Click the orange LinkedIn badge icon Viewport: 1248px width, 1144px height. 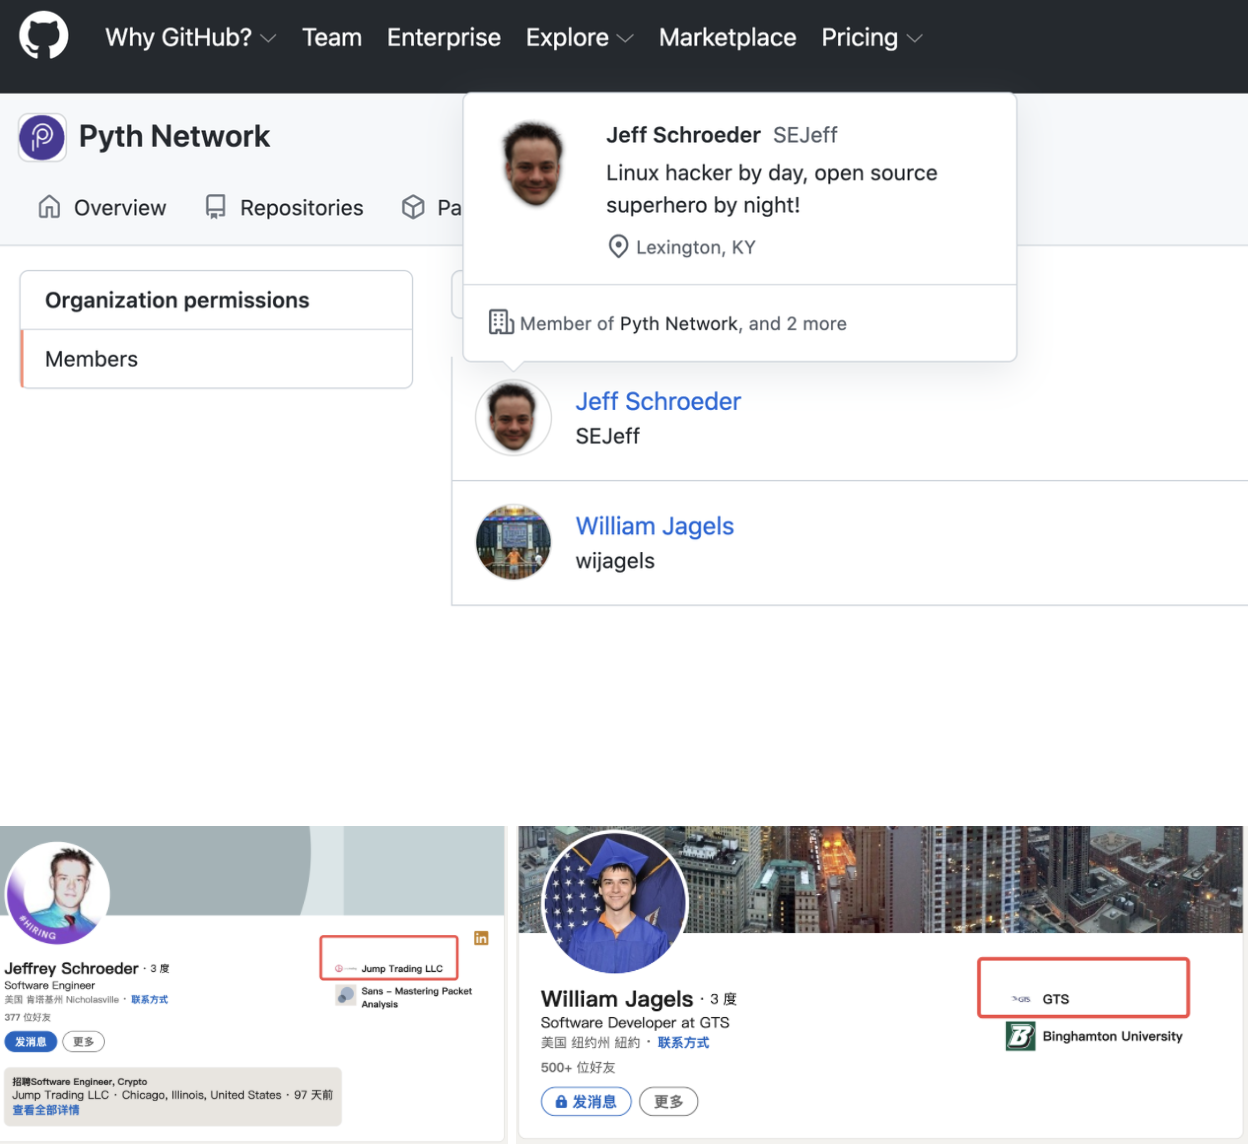481,938
